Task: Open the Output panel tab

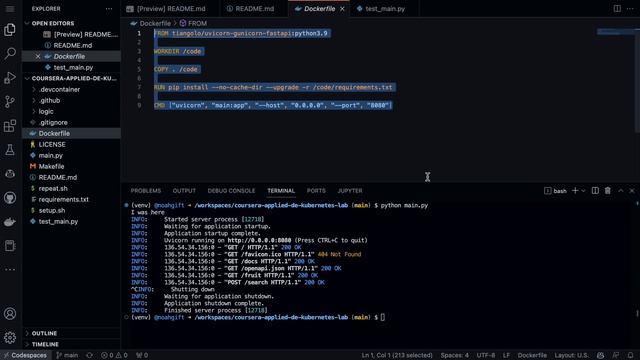Action: coord(184,191)
